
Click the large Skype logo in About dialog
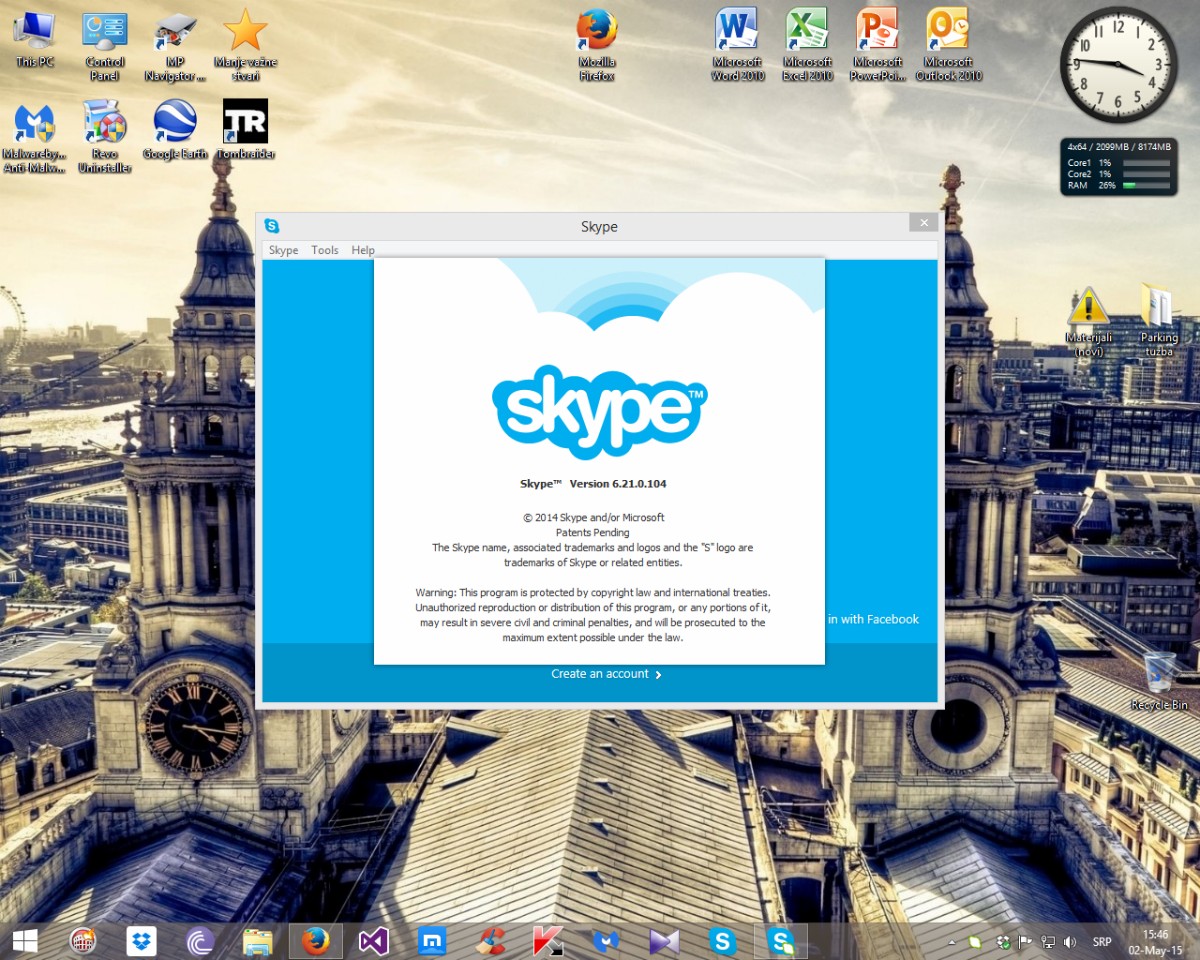click(599, 411)
